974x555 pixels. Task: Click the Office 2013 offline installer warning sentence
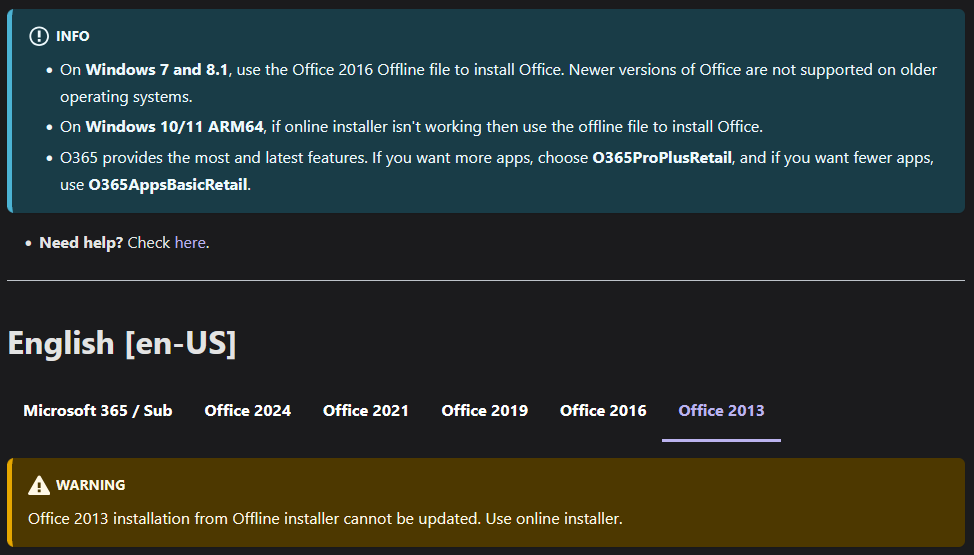[x=325, y=519]
